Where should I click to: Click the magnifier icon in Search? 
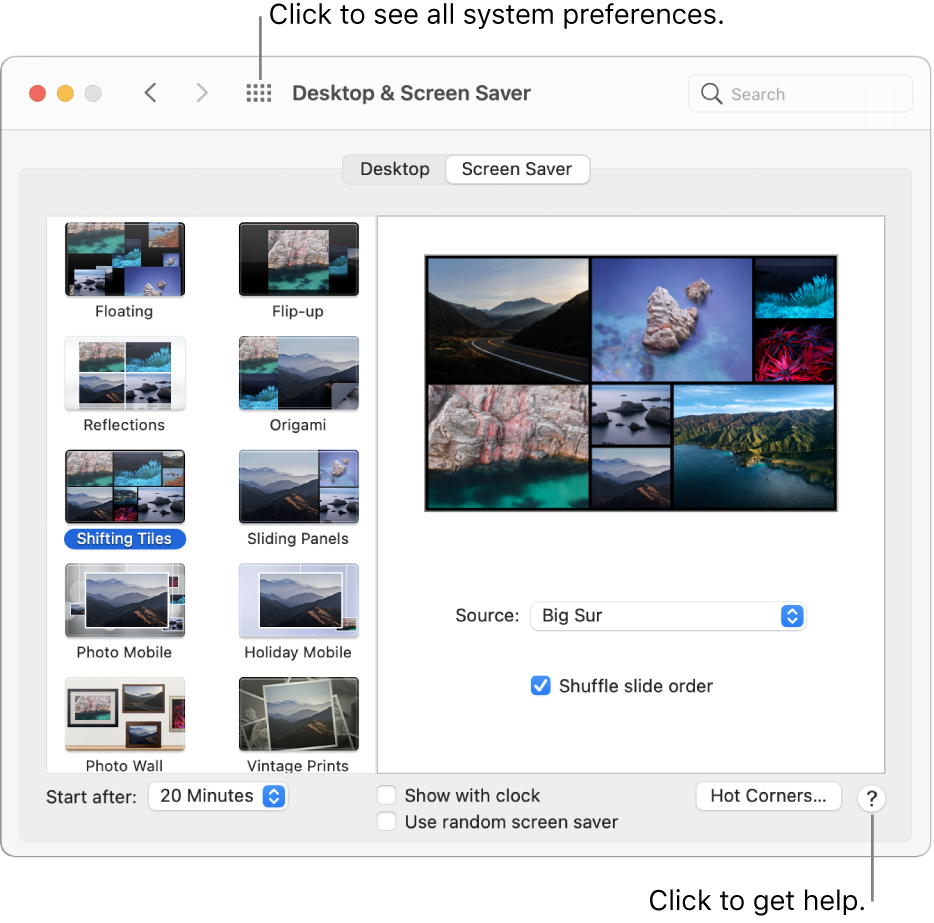[711, 93]
